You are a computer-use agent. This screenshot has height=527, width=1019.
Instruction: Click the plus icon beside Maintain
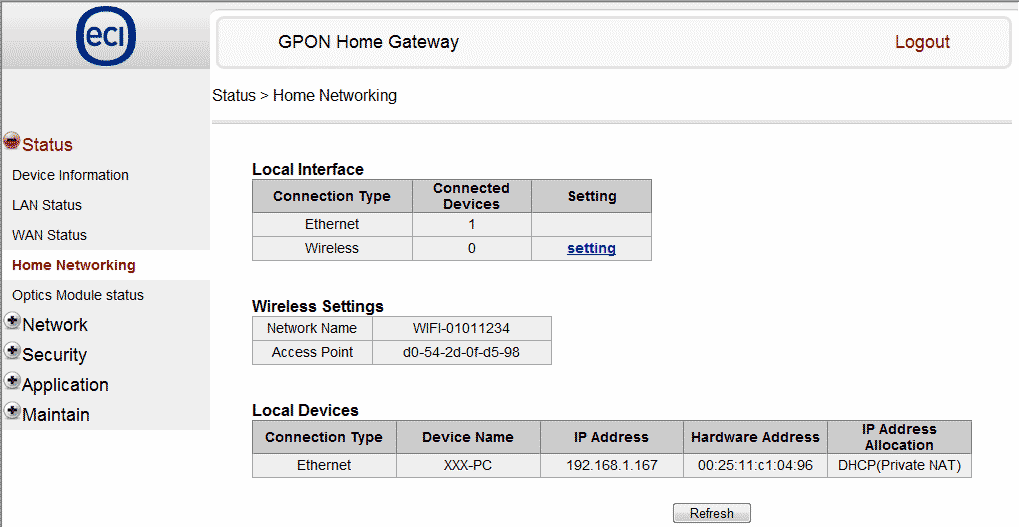(12, 412)
